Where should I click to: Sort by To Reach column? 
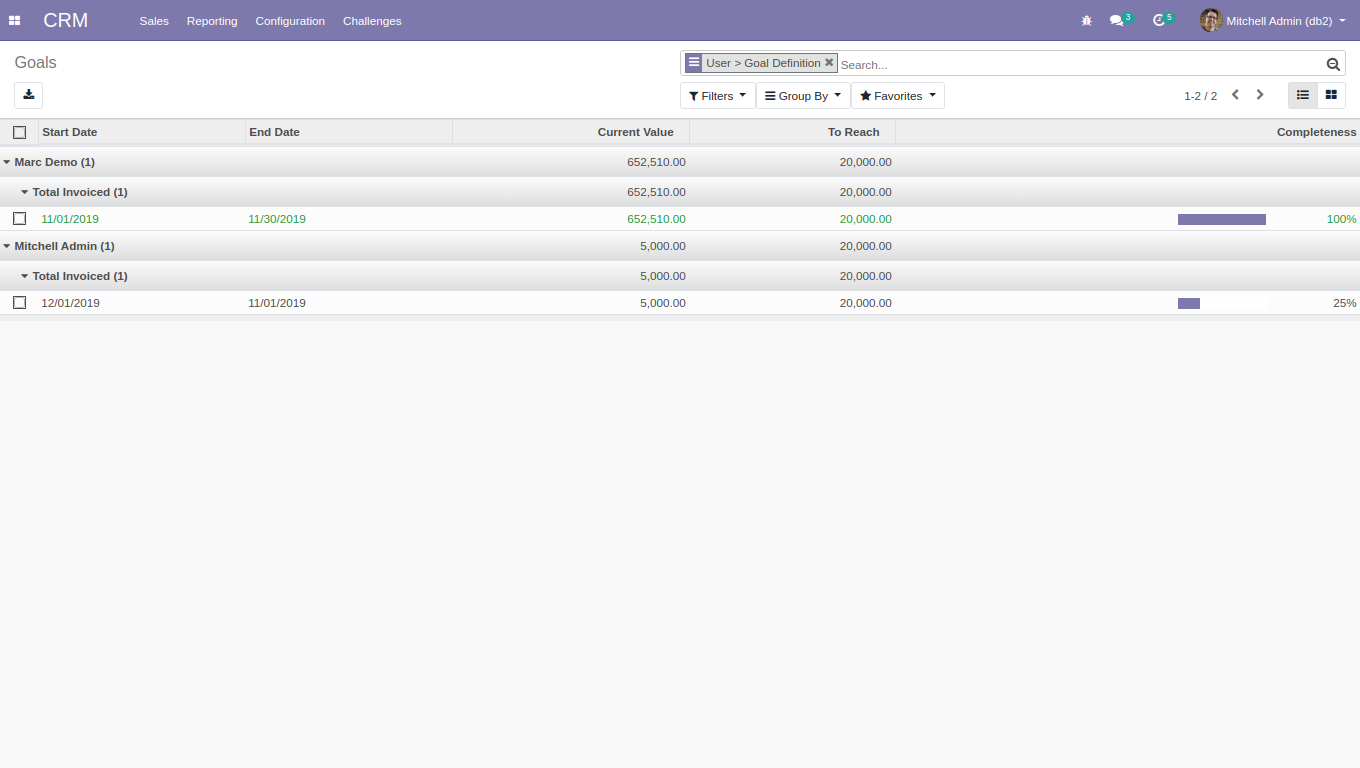[x=792, y=132]
